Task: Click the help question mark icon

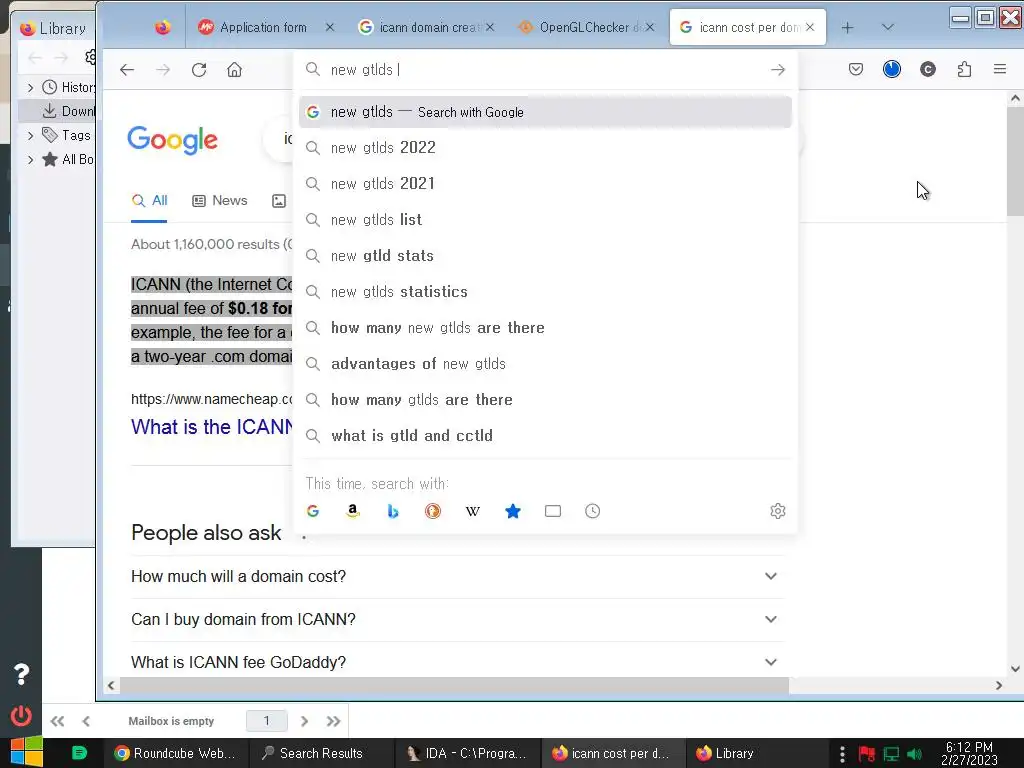Action: tap(22, 674)
